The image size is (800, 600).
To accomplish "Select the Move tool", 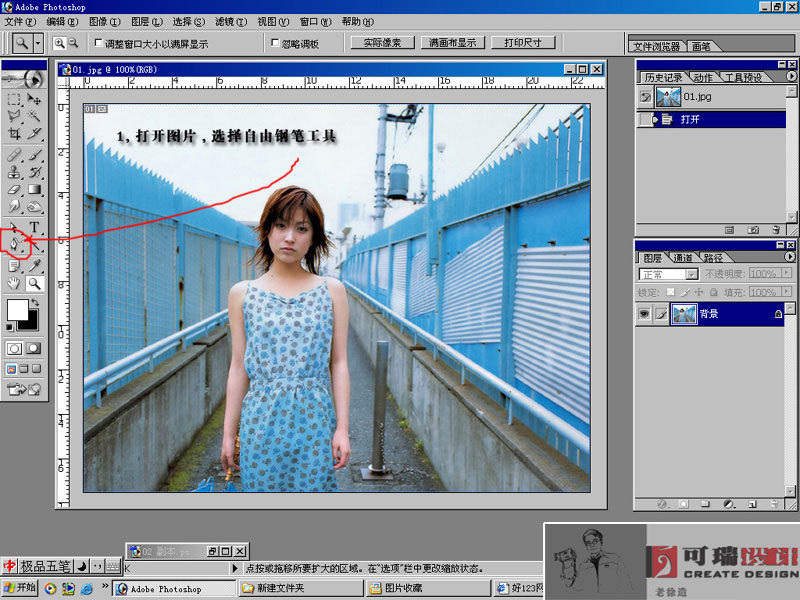I will click(35, 99).
